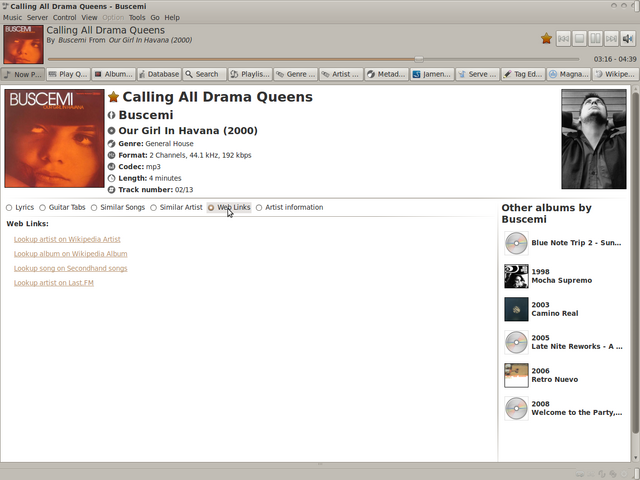Viewport: 640px width, 480px height.
Task: Open the Genre browser tab
Action: coord(296,74)
